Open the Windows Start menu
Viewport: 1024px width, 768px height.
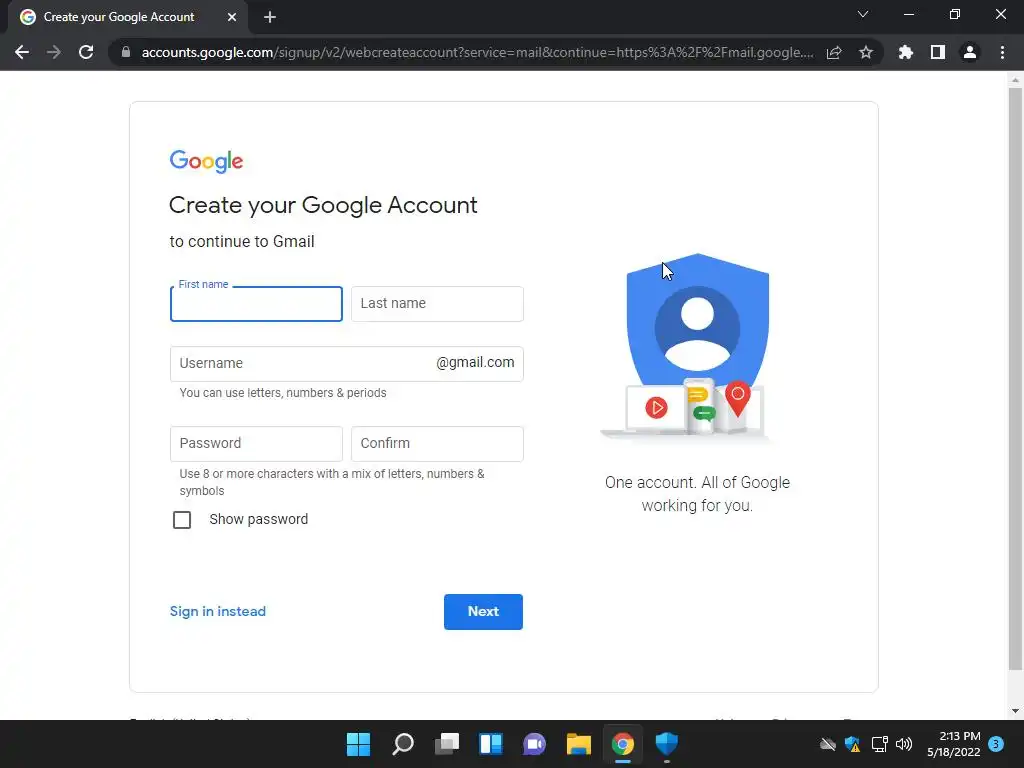pos(359,744)
